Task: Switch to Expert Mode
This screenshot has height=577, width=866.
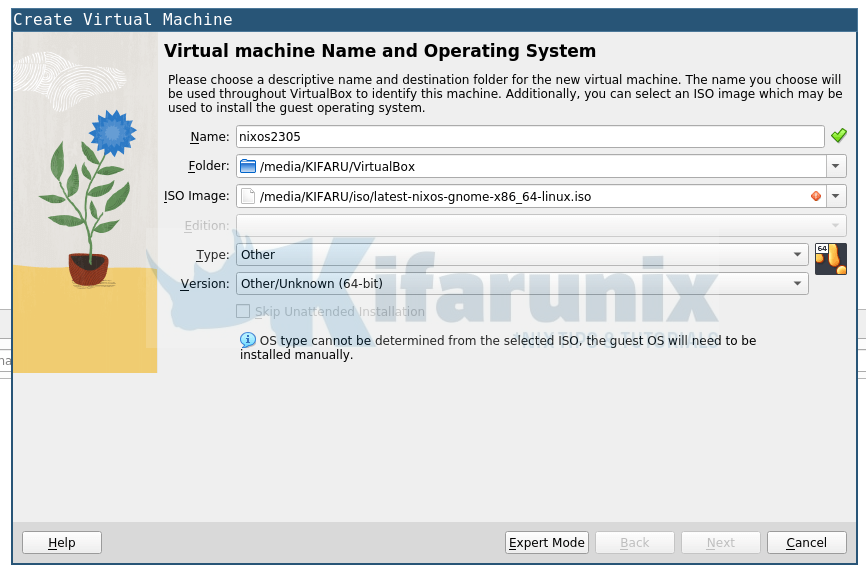Action: (x=547, y=542)
